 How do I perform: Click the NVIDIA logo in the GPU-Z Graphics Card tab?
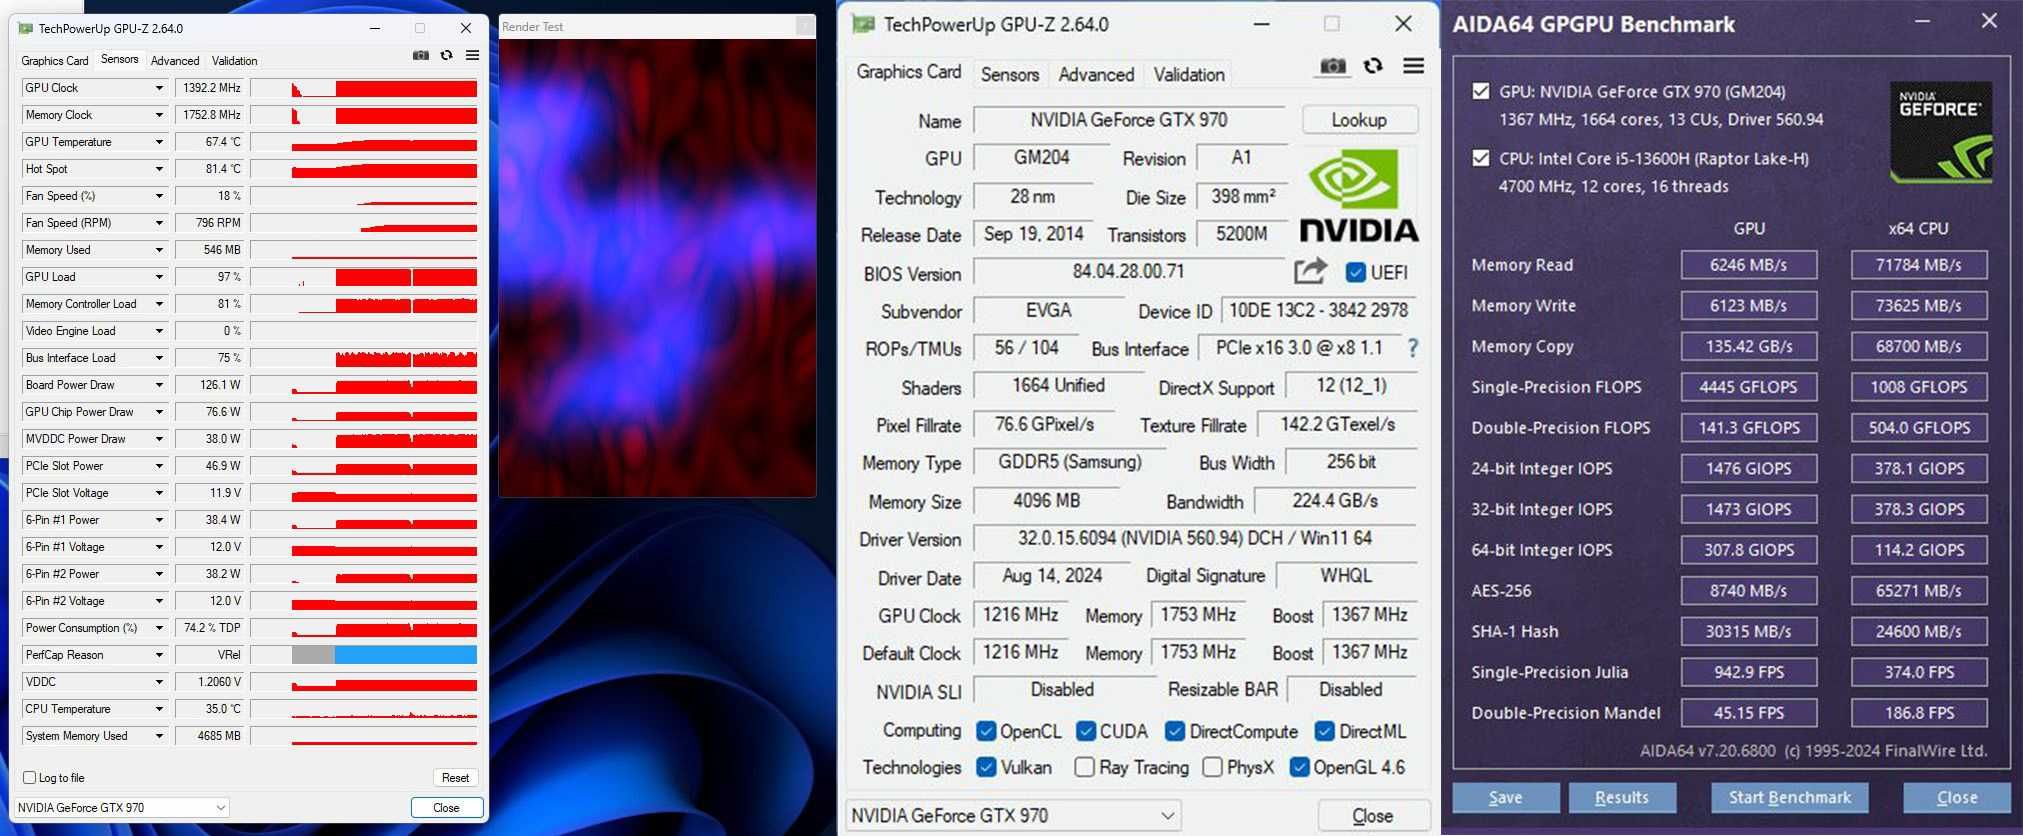(1359, 196)
